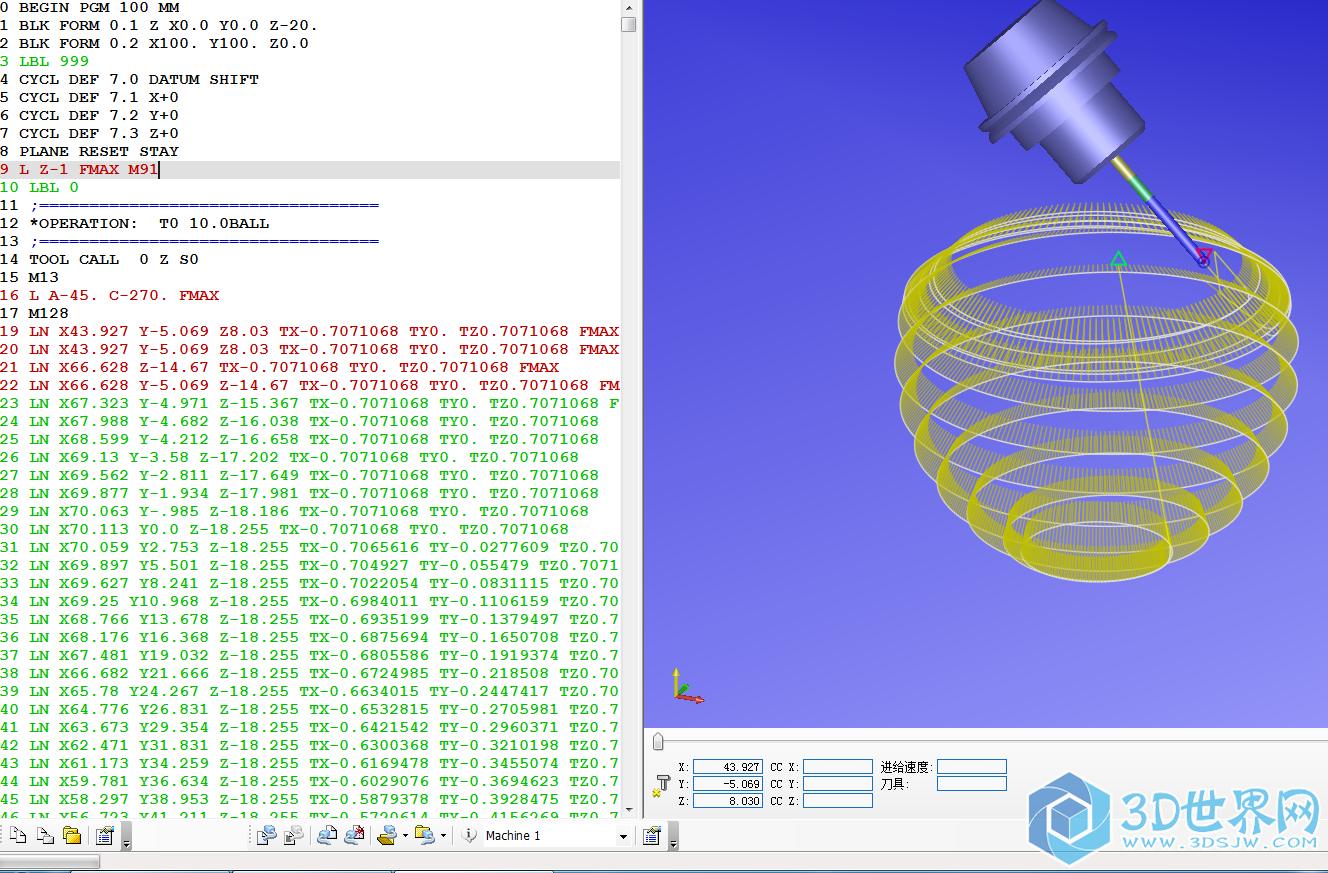Select line 9 L Z-1 FMAX M91
This screenshot has width=1328, height=873.
[x=310, y=169]
